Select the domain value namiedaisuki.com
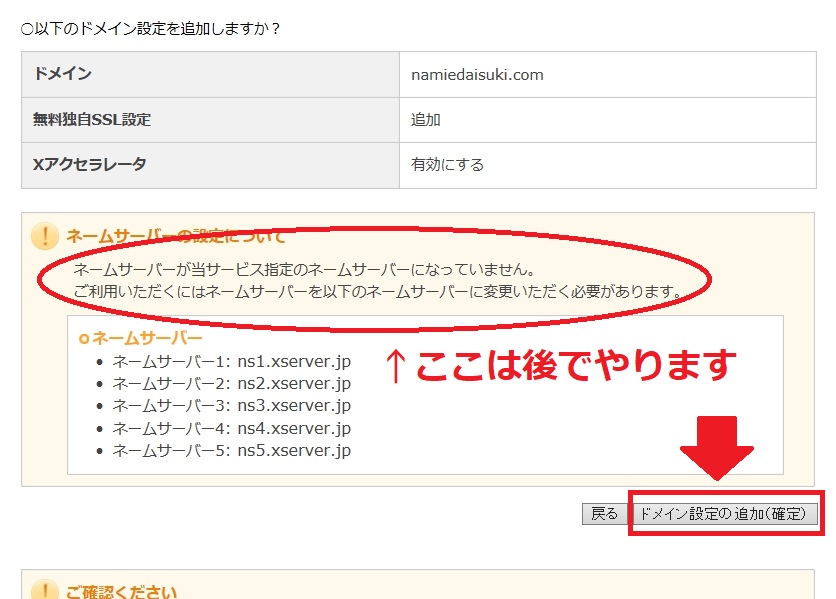The width and height of the screenshot is (836, 599). coord(477,75)
